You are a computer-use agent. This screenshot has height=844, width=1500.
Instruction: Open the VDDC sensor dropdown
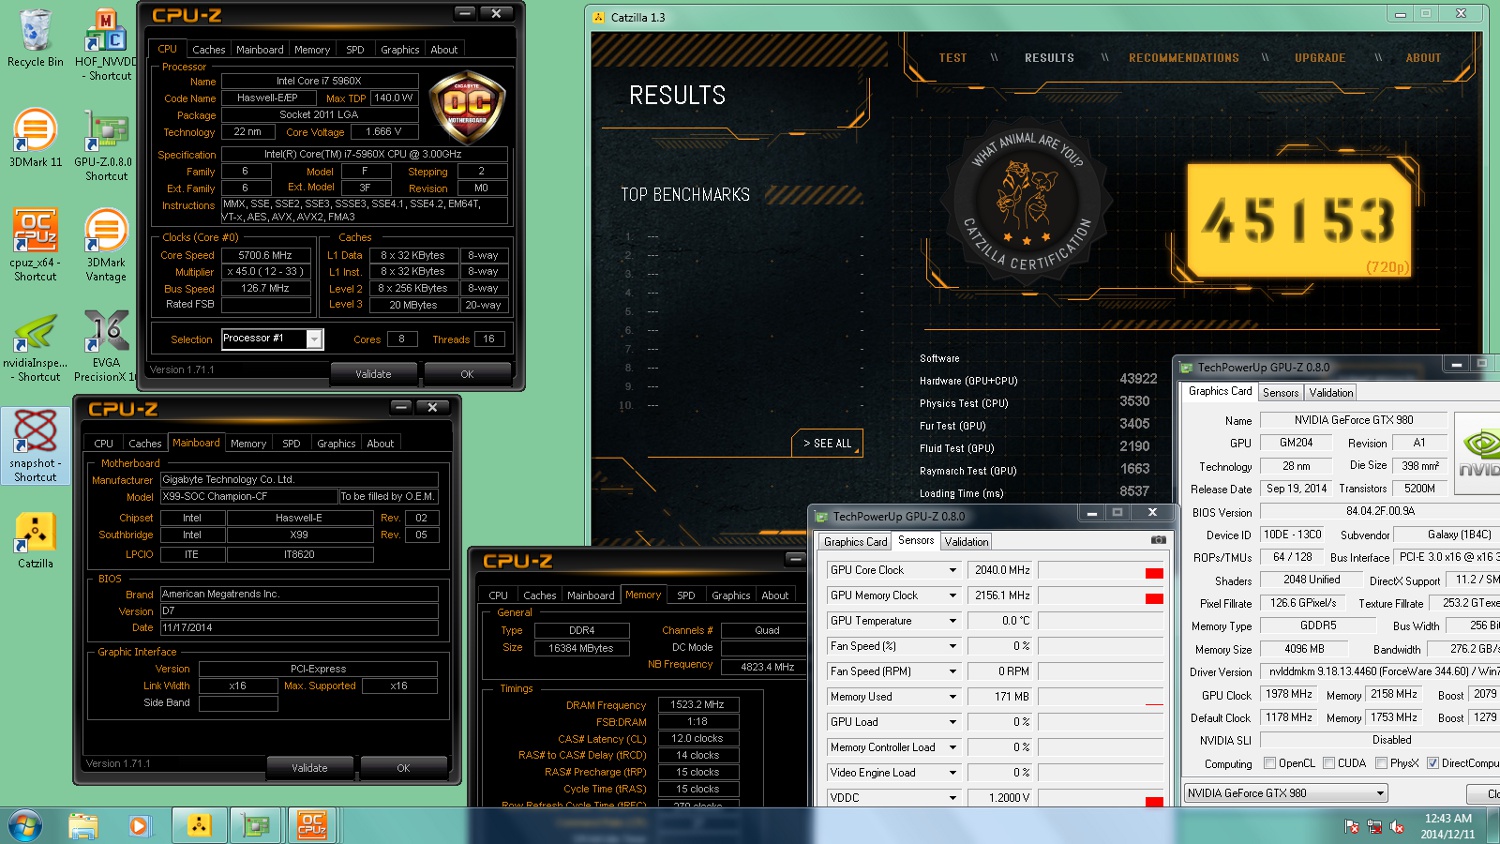[952, 798]
